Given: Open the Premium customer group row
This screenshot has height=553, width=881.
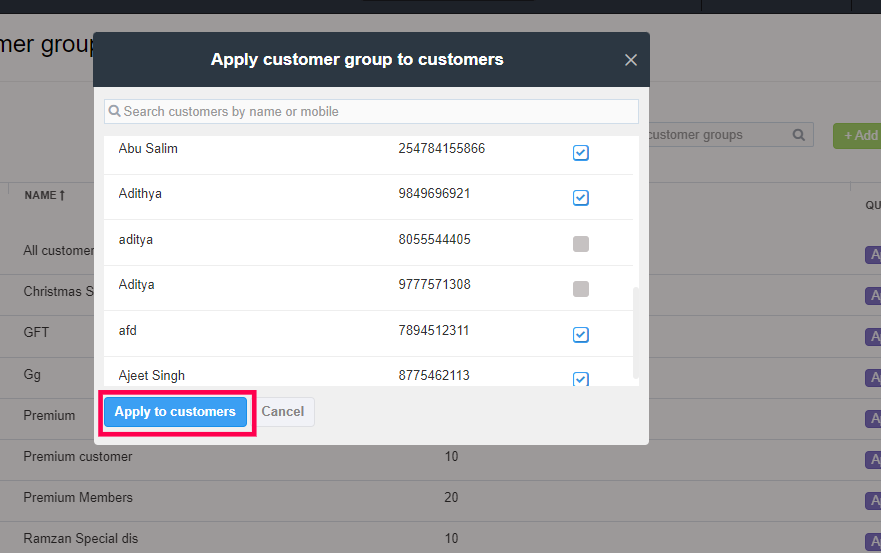Looking at the screenshot, I should pyautogui.click(x=78, y=457).
